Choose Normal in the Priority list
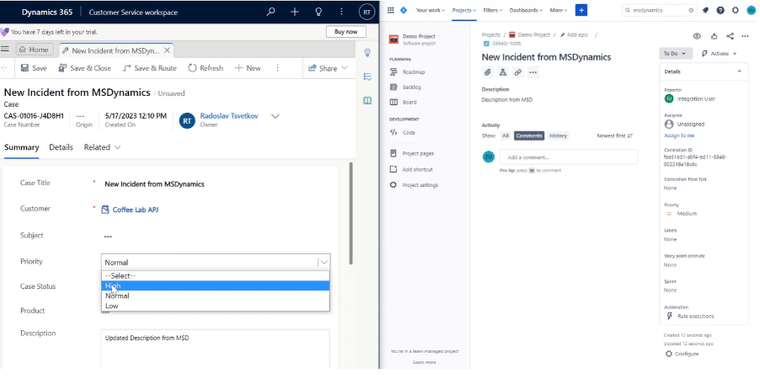This screenshot has width=760, height=378. [x=215, y=296]
